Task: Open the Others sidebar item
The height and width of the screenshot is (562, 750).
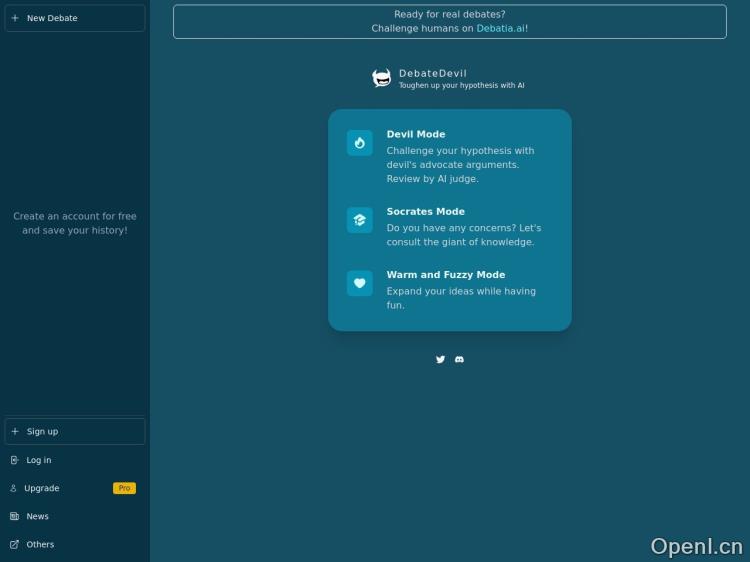Action: 40,544
